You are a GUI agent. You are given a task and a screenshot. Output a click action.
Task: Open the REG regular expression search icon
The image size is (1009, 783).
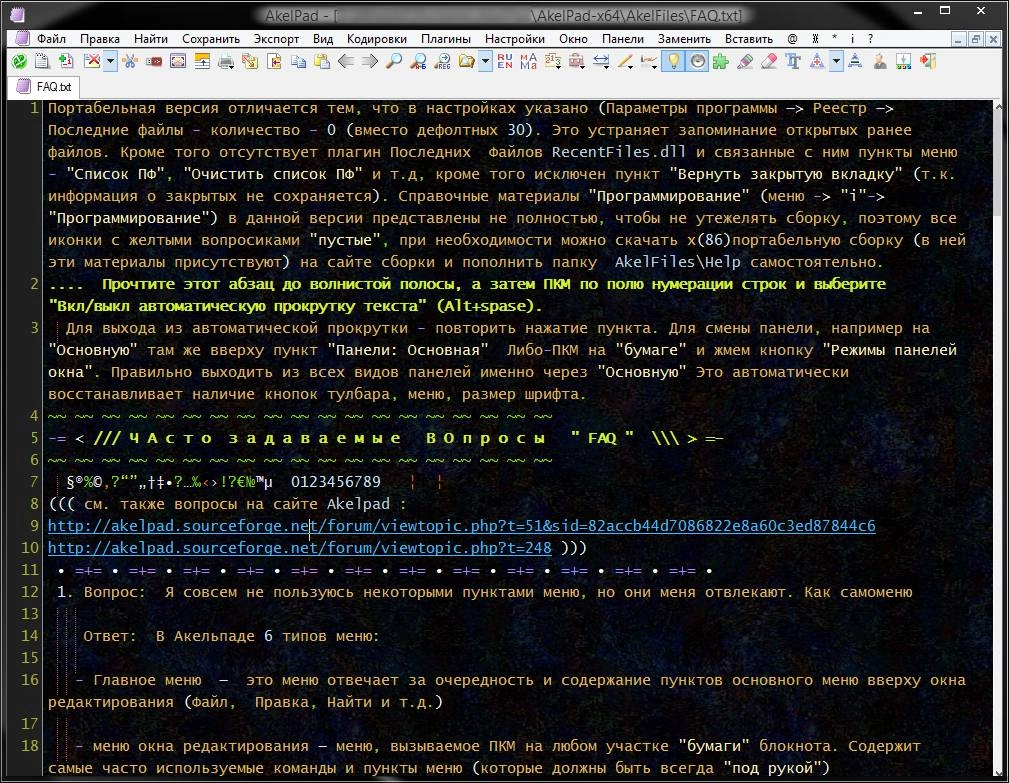point(442,61)
